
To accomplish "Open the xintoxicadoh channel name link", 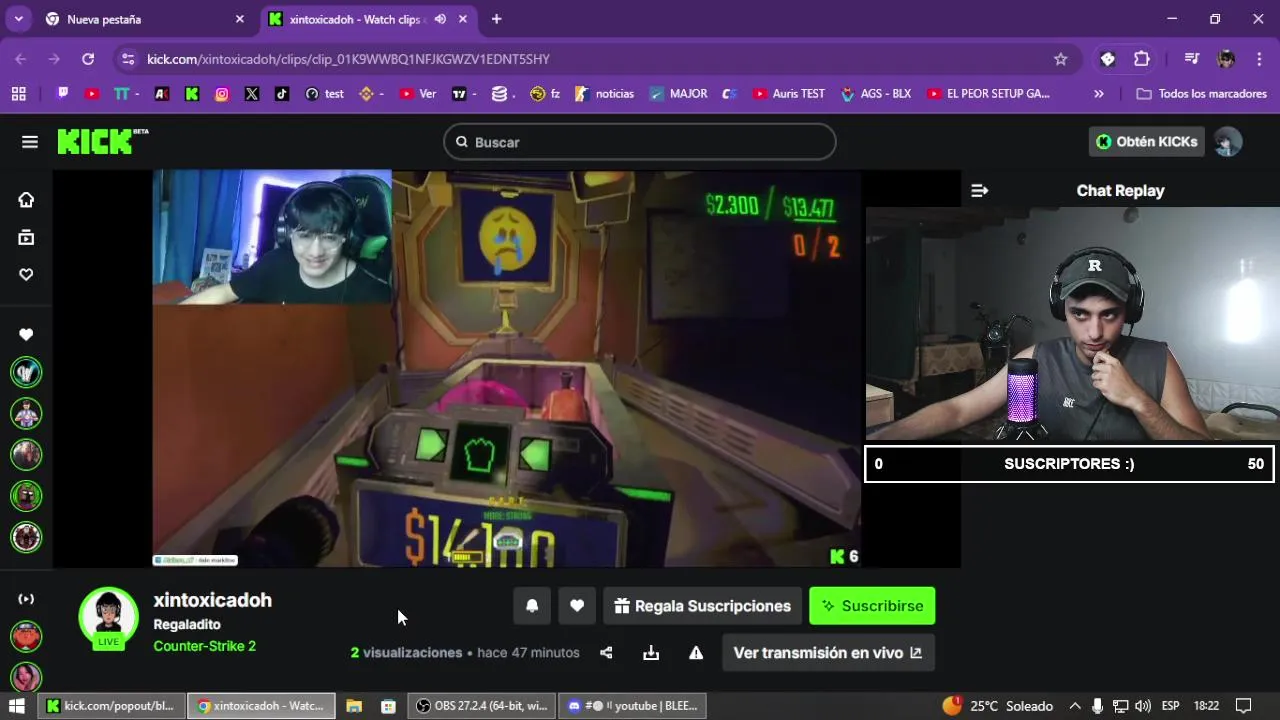I will click(212, 600).
